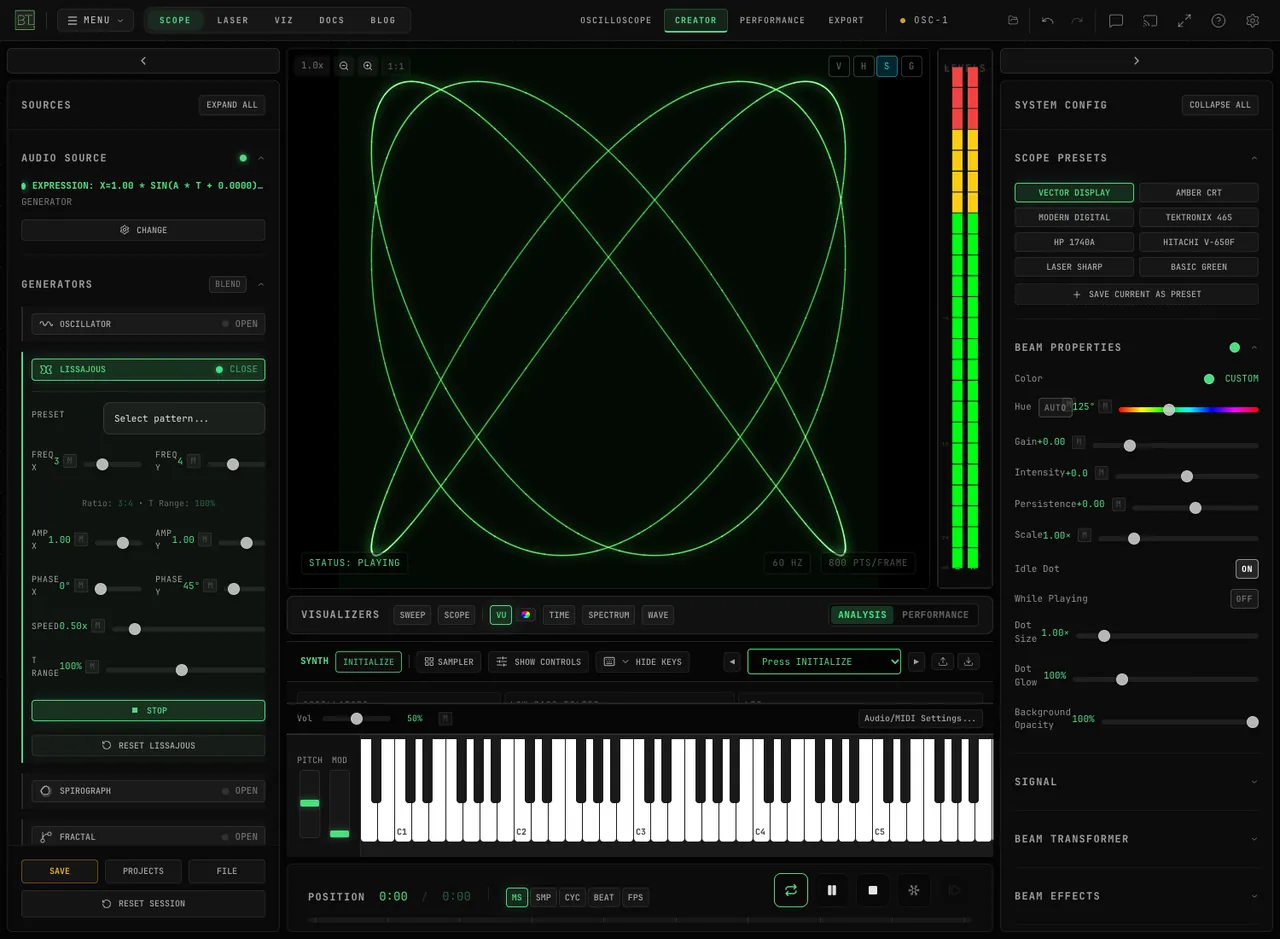Switch visualizers to PERFORMANCE mode
Screen dimensions: 1280x939
pos(935,615)
